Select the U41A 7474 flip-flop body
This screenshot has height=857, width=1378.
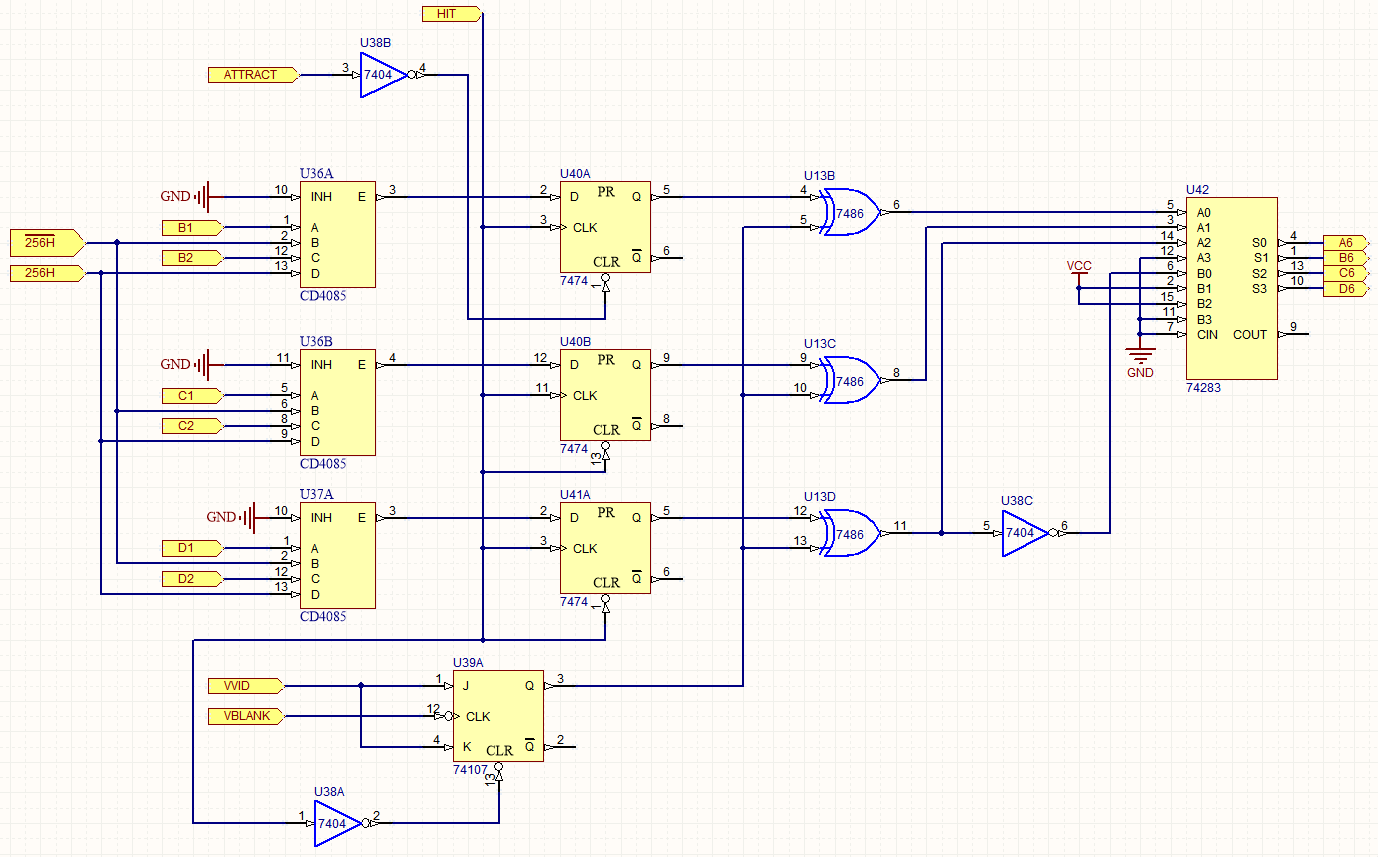click(605, 549)
